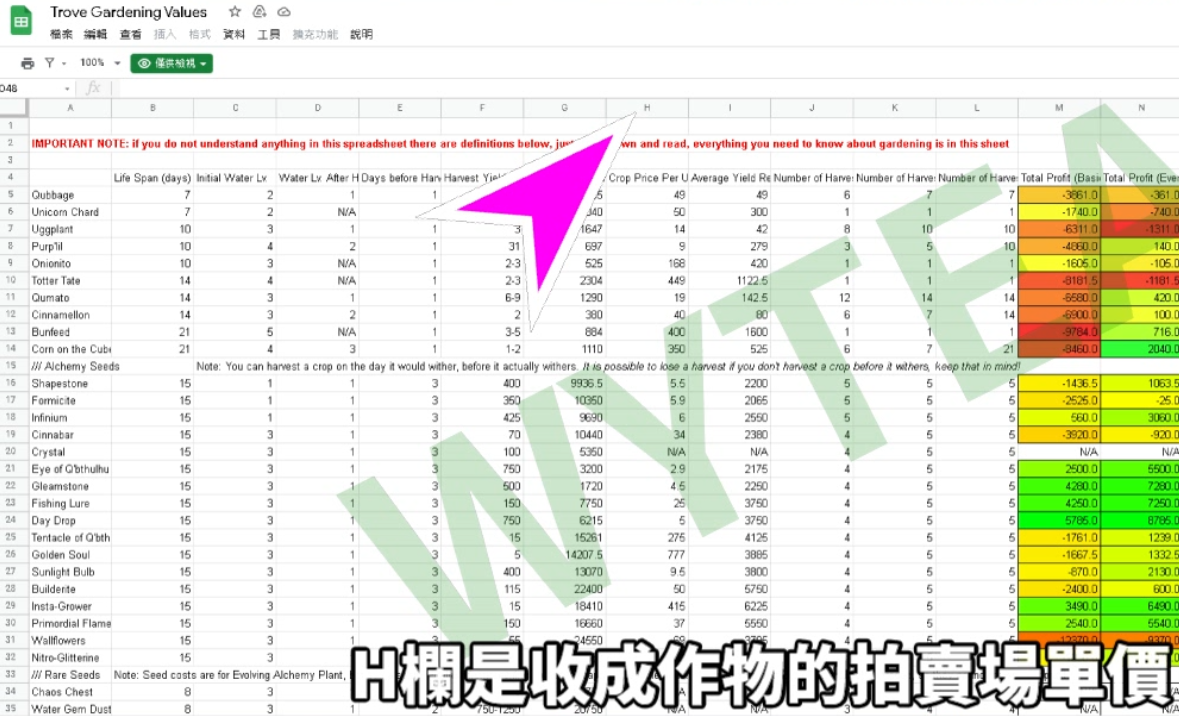The width and height of the screenshot is (1179, 716).
Task: Click the Average Yield header cell
Action: (729, 178)
